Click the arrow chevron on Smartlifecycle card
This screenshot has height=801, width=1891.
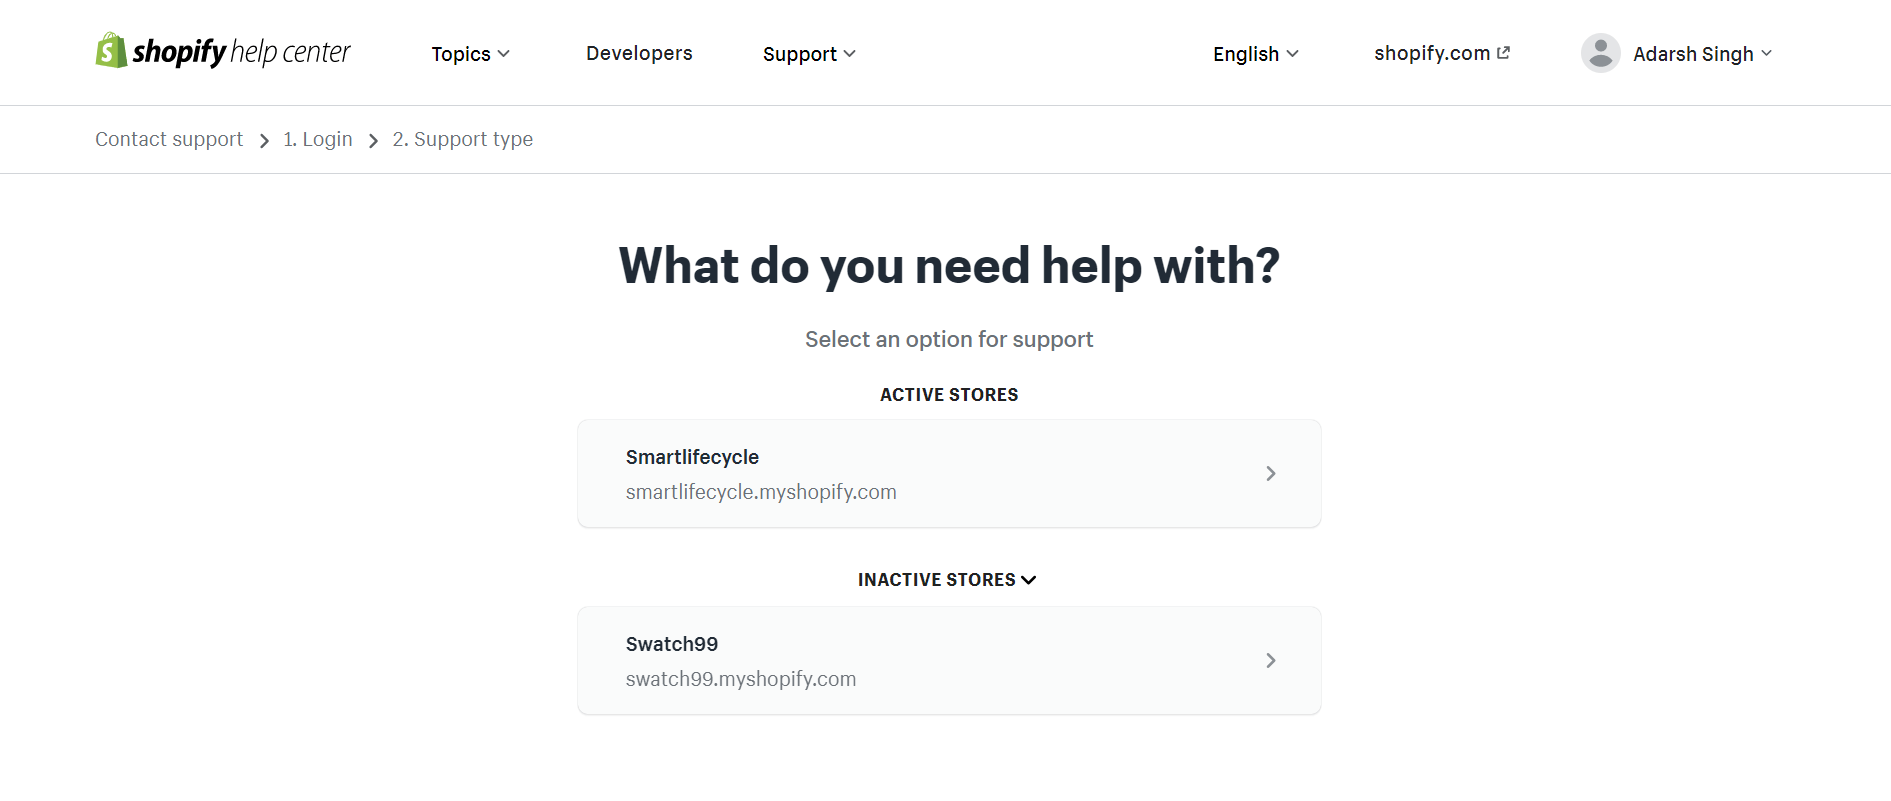tap(1271, 473)
